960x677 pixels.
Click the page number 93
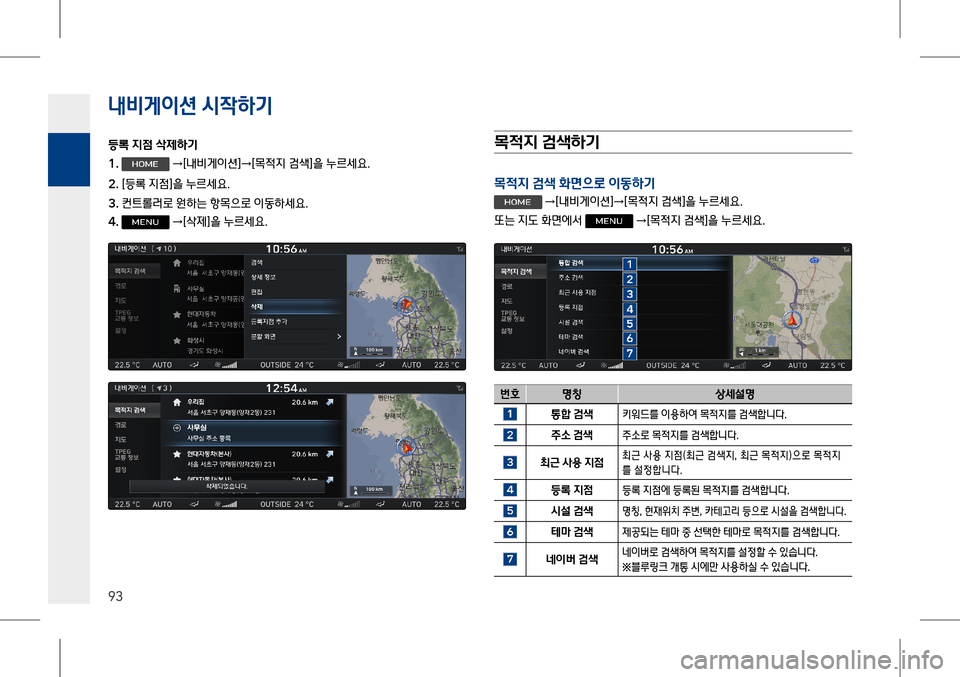(x=115, y=596)
